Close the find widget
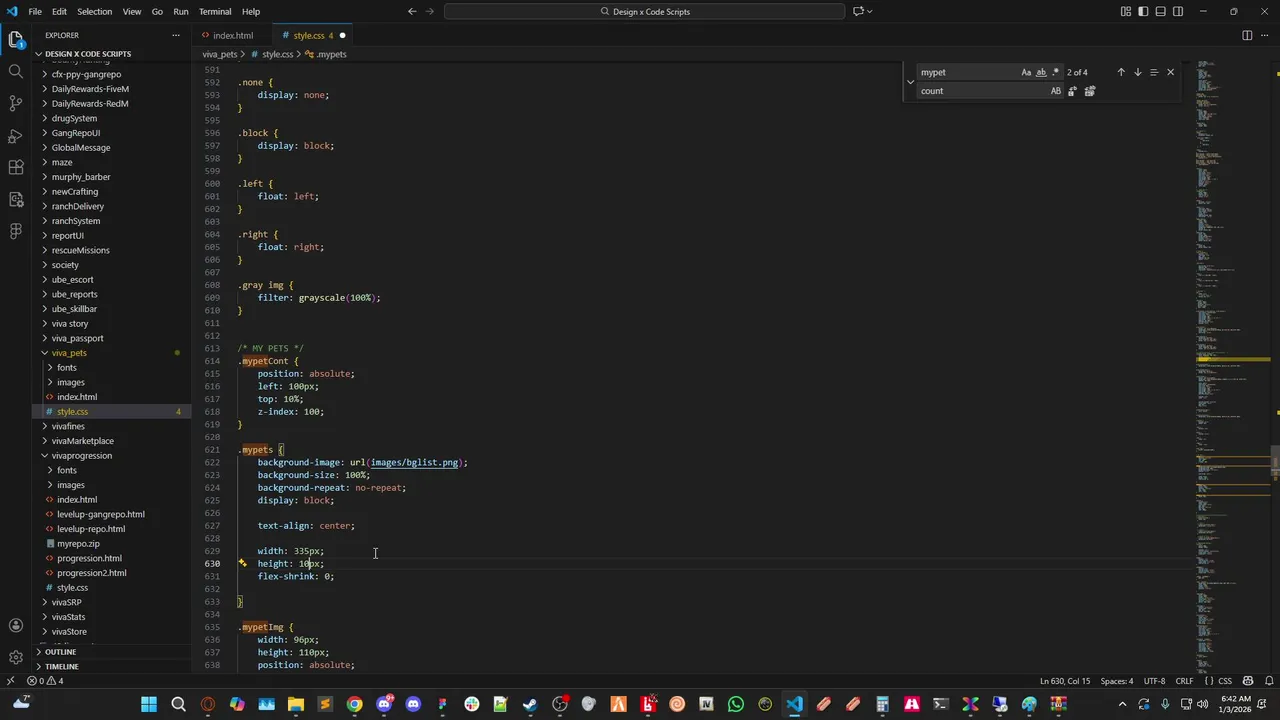Screen dimensions: 1280x720 click(1170, 72)
